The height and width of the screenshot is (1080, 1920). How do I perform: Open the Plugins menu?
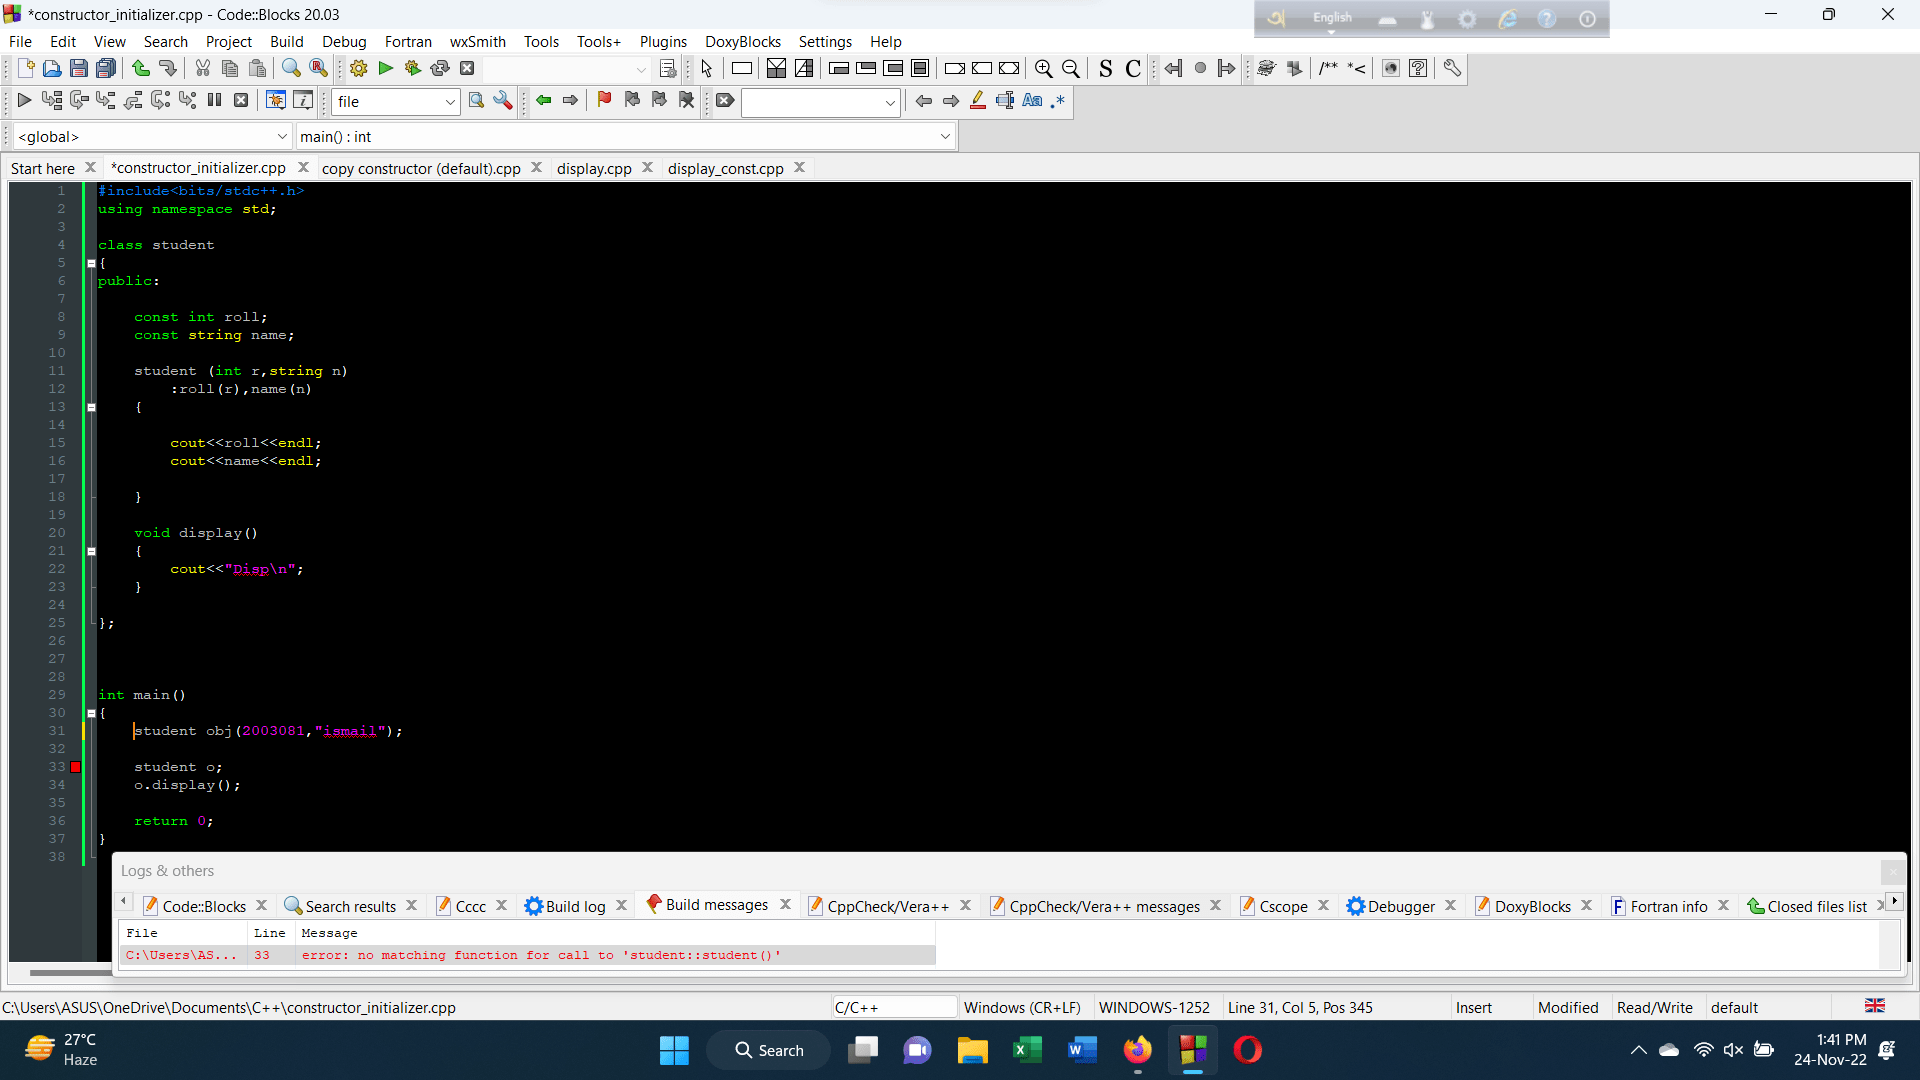click(x=663, y=41)
